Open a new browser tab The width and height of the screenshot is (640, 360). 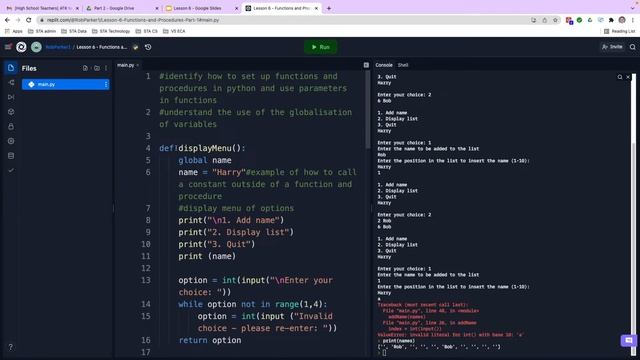coord(329,8)
